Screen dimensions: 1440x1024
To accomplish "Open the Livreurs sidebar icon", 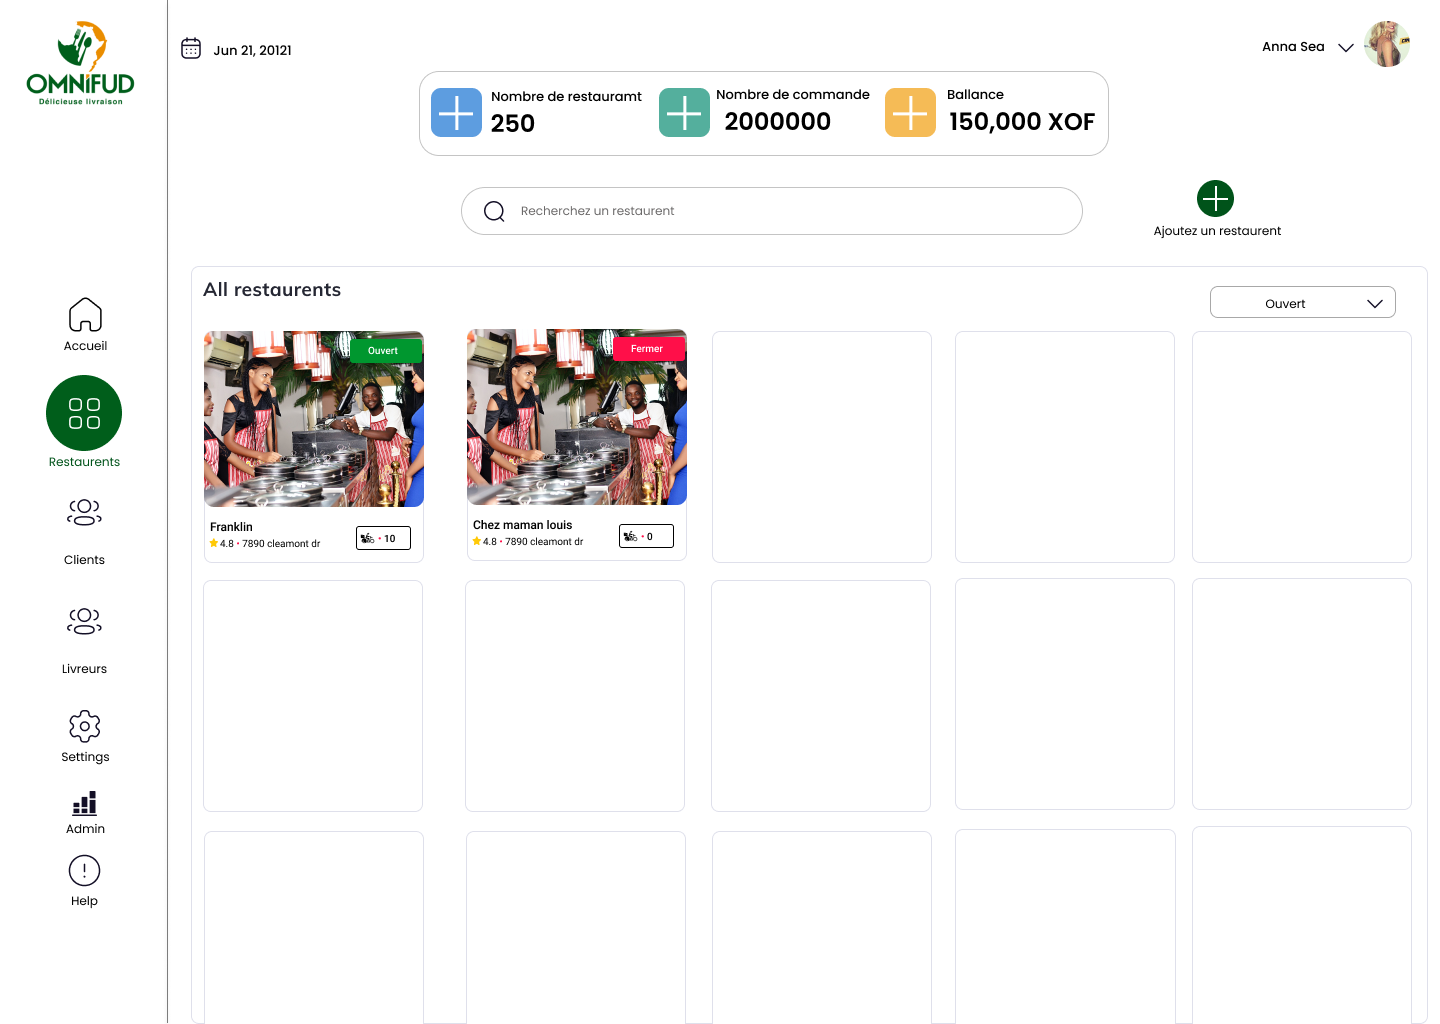I will [84, 621].
